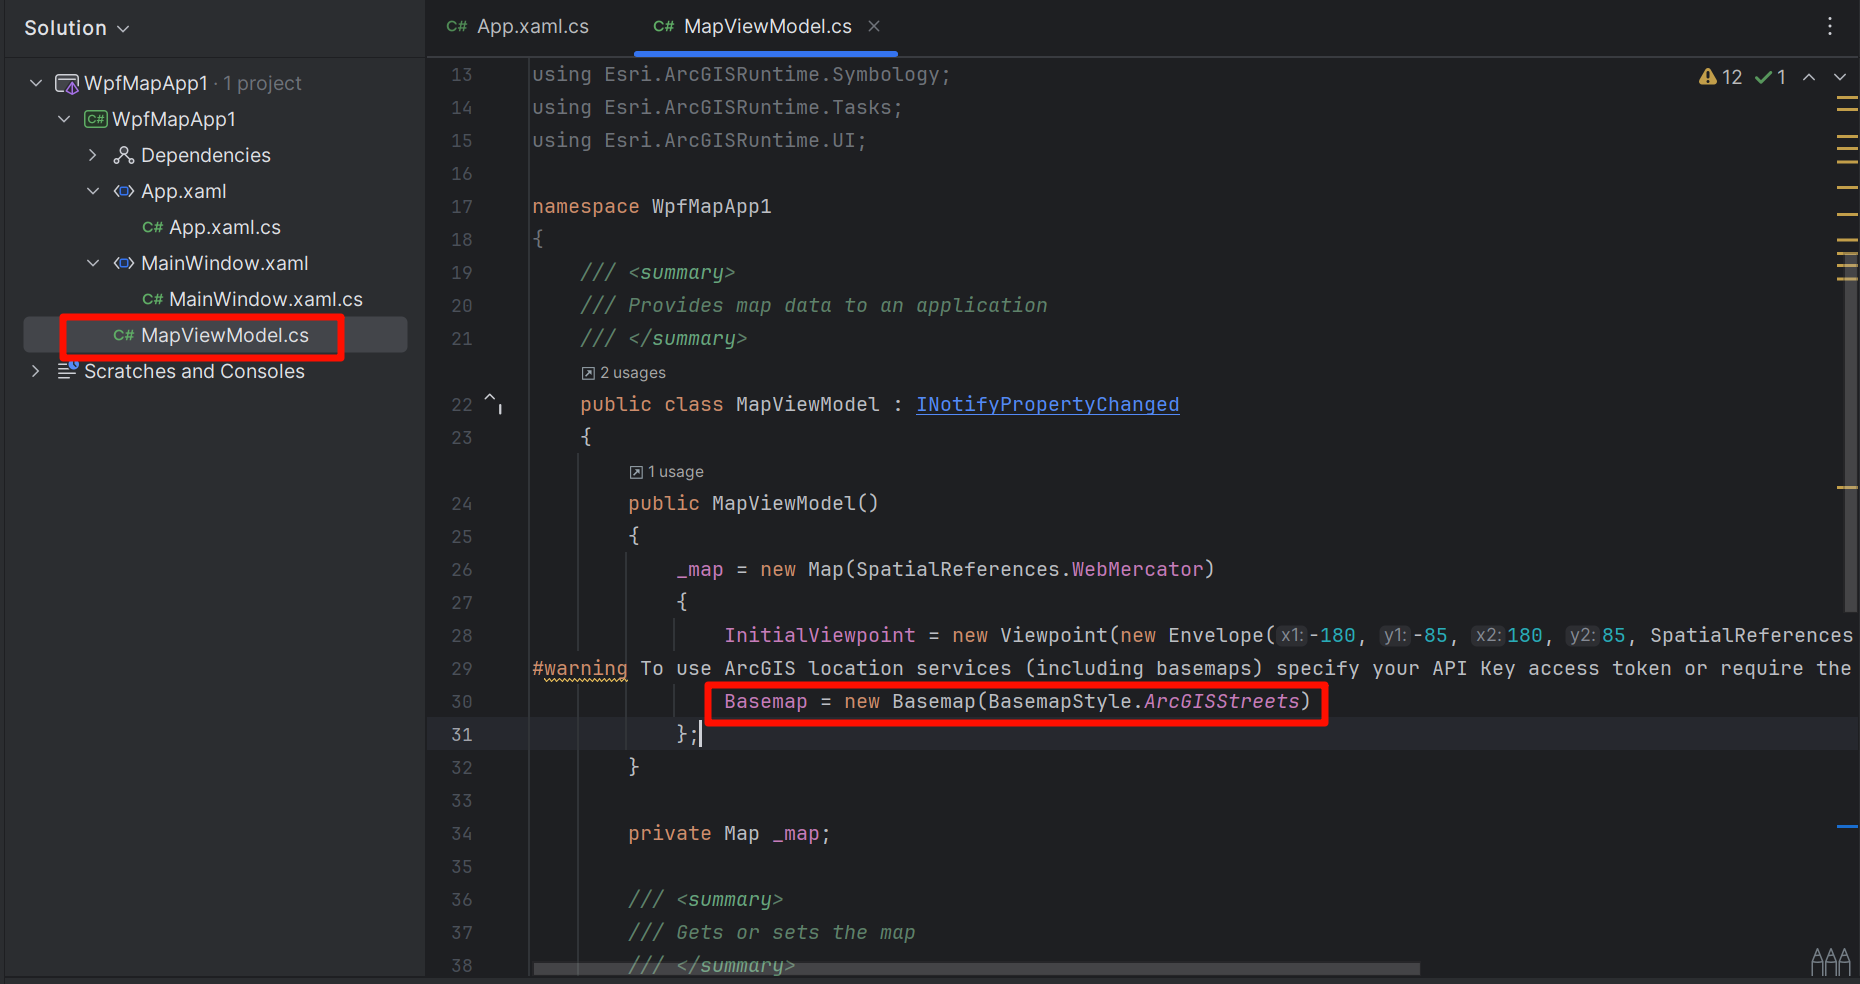Click the x1: inlay hint on line 28
This screenshot has height=984, width=1860.
[x=1292, y=635]
